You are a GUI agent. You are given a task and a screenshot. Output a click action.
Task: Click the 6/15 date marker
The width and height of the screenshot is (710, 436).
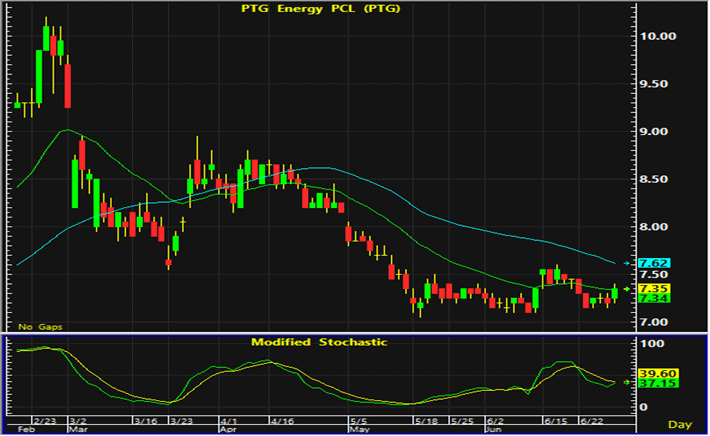point(556,421)
